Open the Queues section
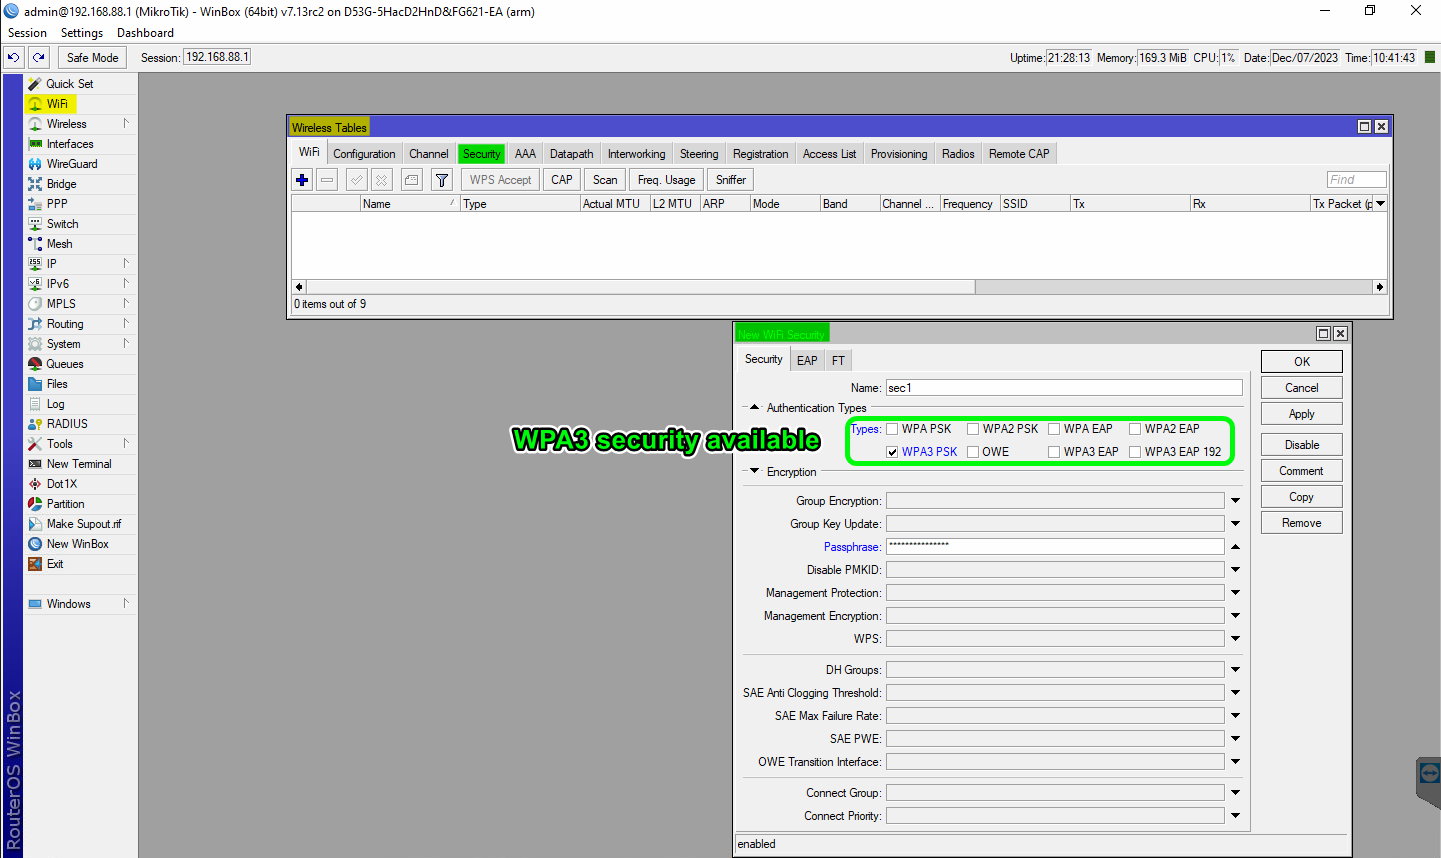Screen dimensions: 1441x858 pyautogui.click(x=65, y=364)
